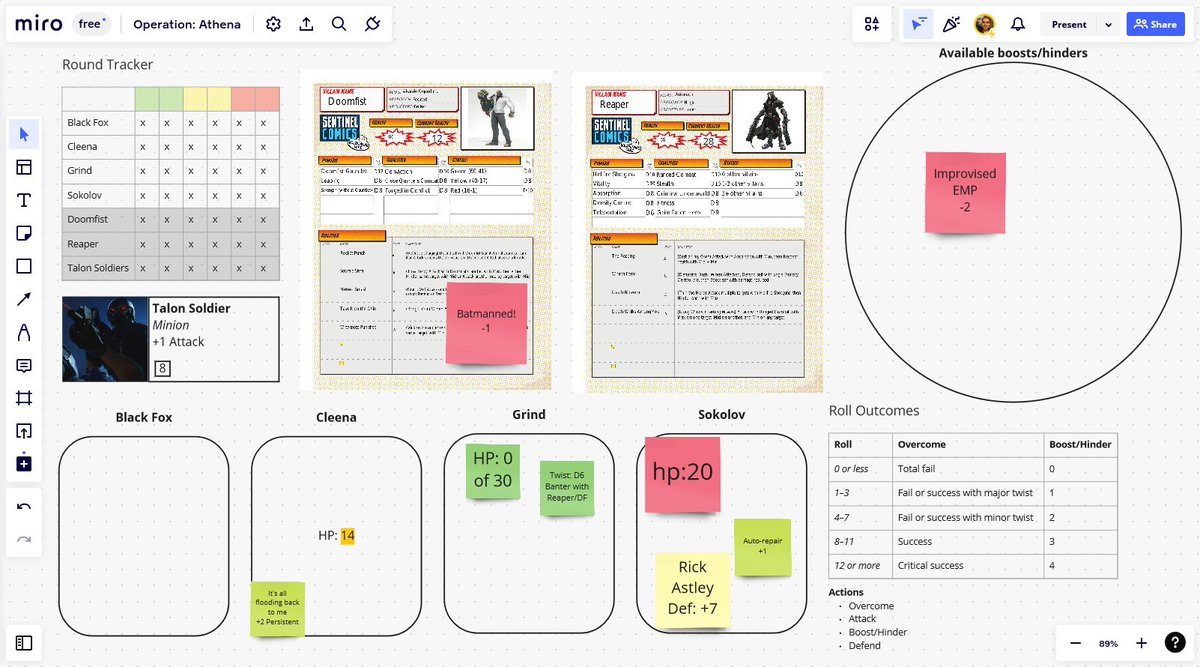Open the help question mark
Screen dimensions: 1200x667
pos(1175,643)
